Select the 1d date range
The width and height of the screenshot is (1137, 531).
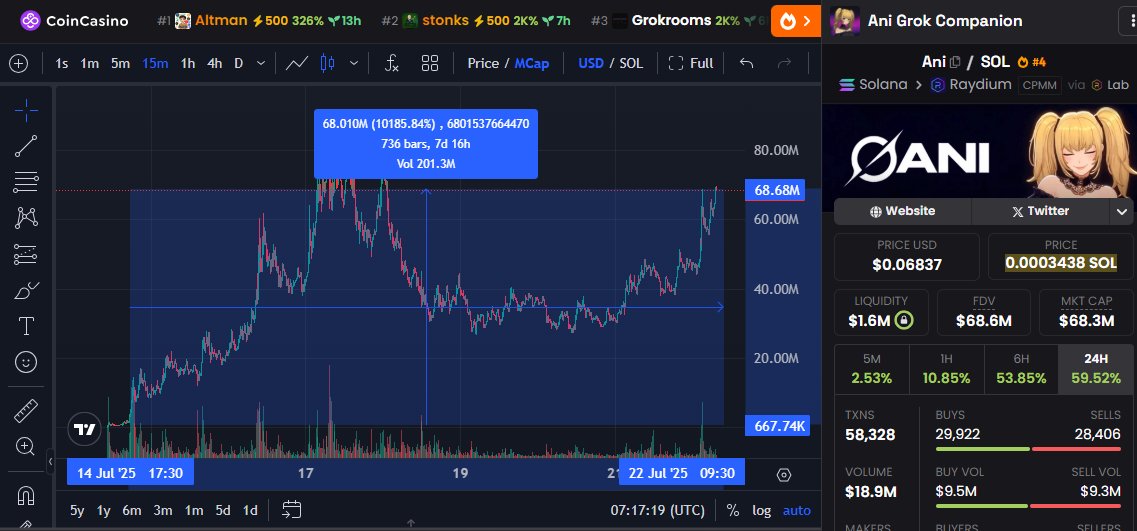[x=249, y=511]
